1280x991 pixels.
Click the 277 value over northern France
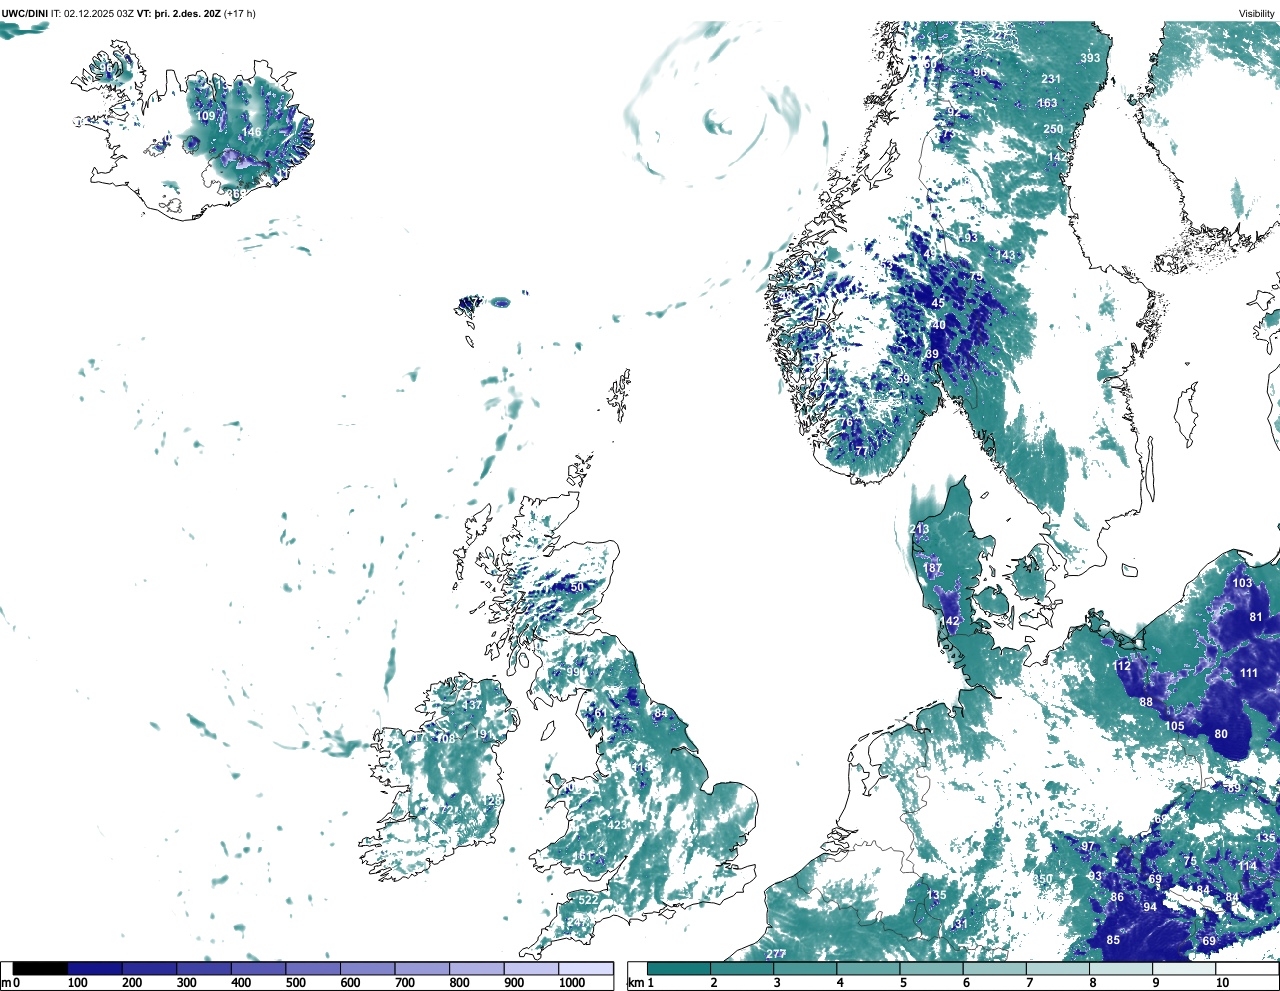776,954
